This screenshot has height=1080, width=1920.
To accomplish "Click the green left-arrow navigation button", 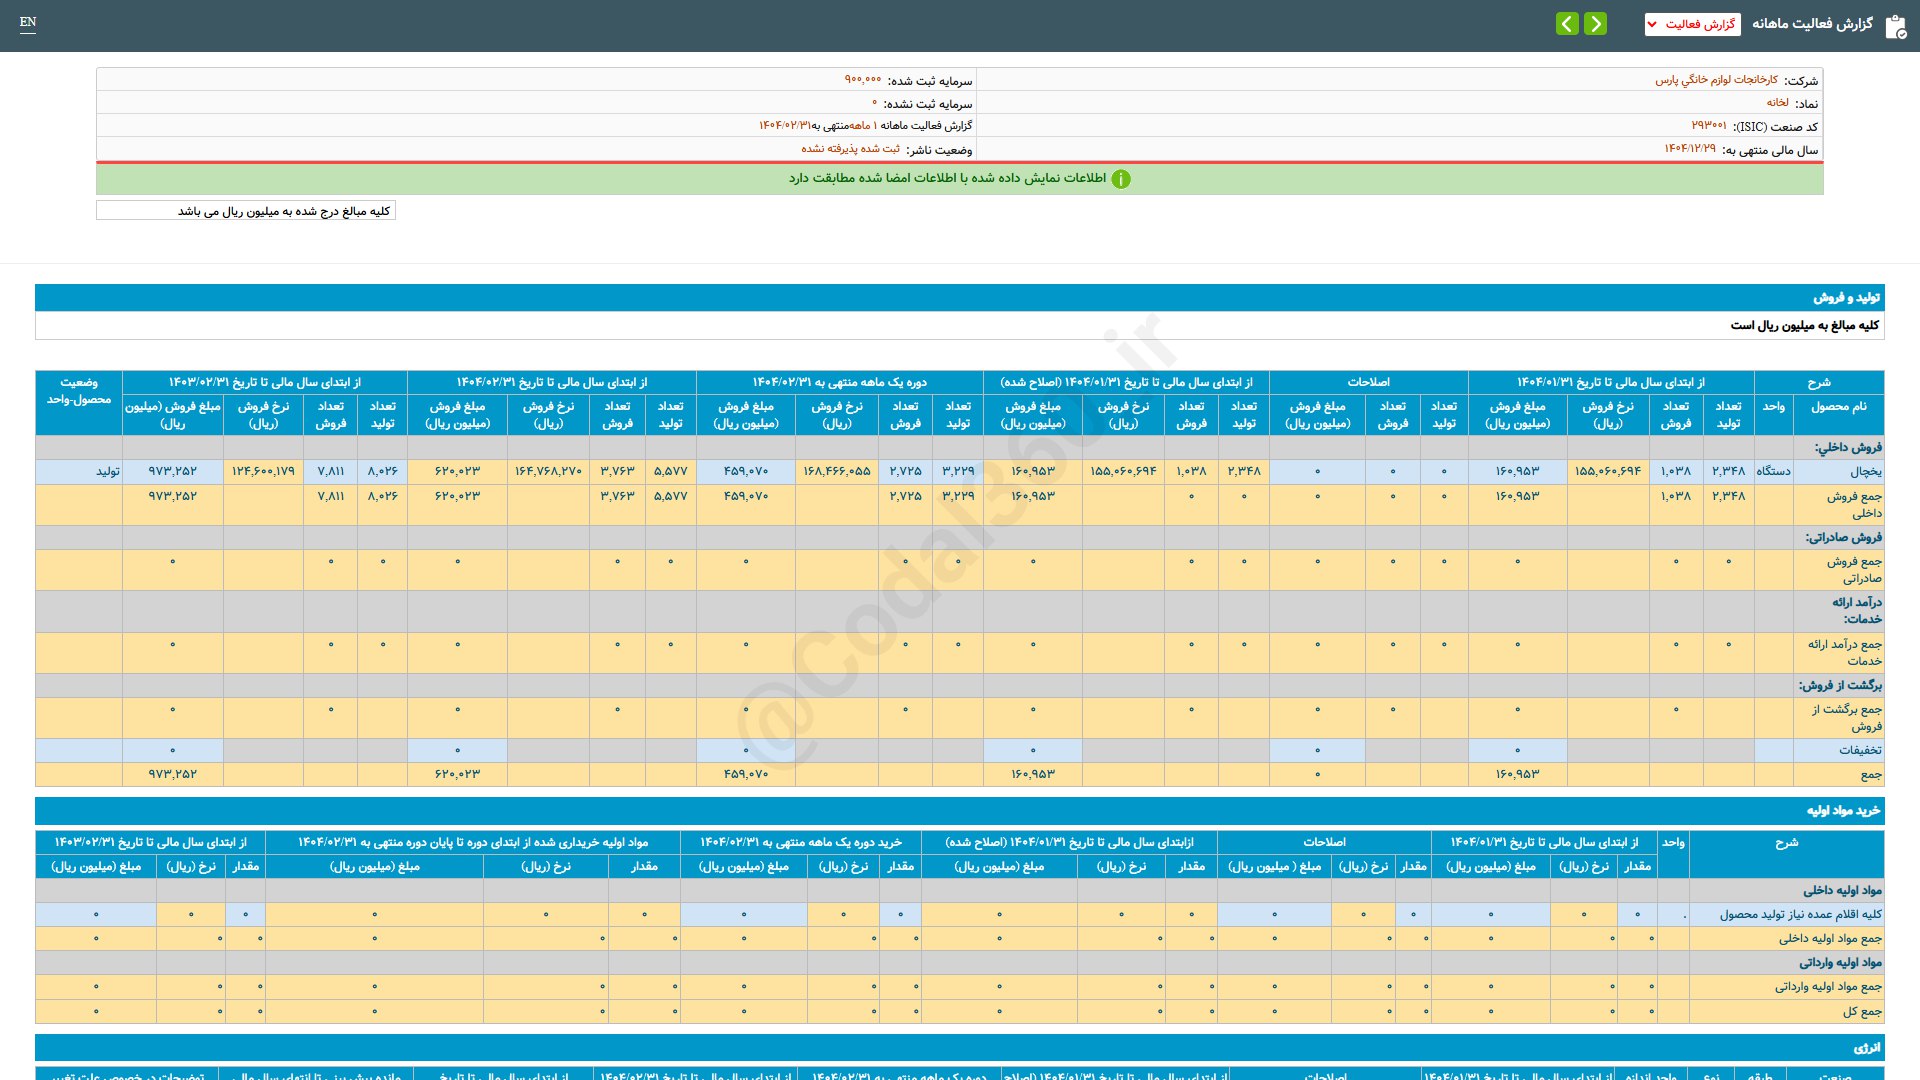I will pos(1567,23).
